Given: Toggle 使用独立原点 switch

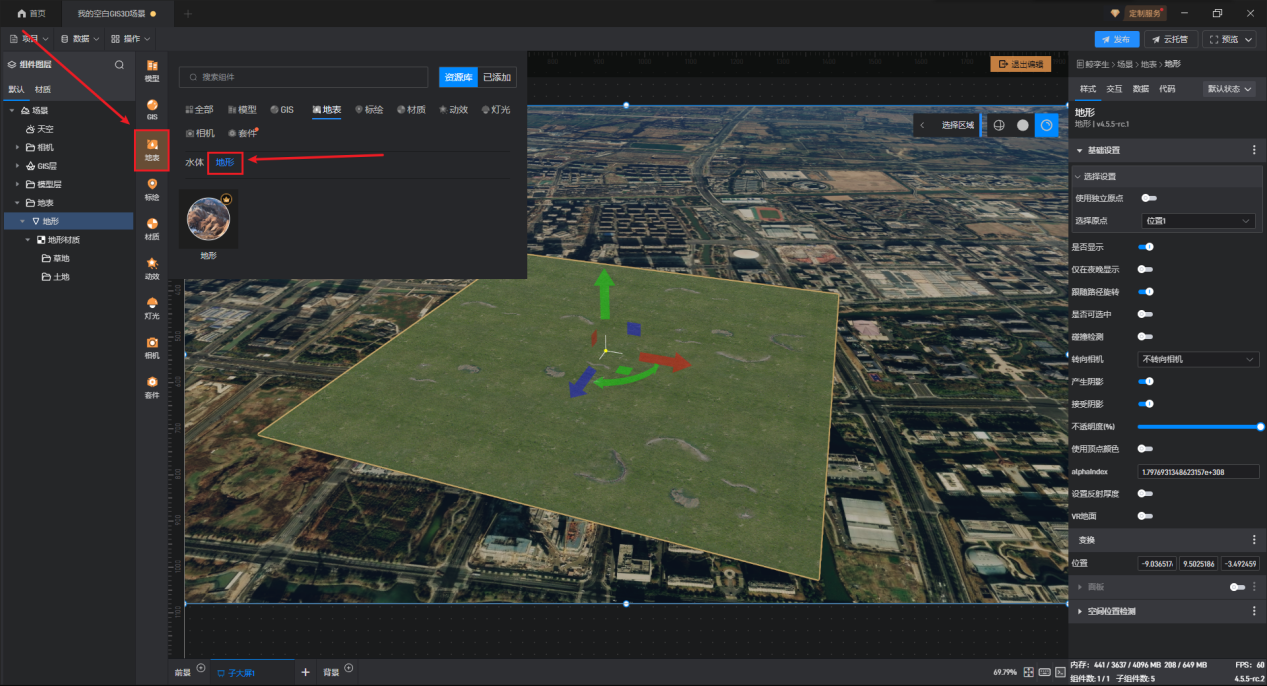Looking at the screenshot, I should (1148, 198).
